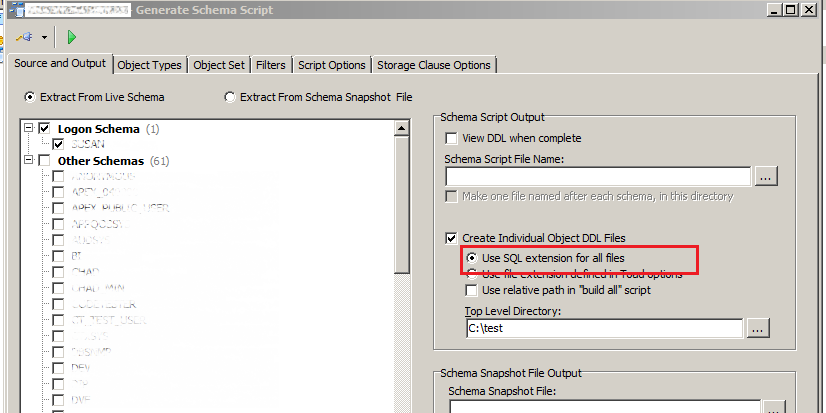Enable relative path in build all script

472,290
